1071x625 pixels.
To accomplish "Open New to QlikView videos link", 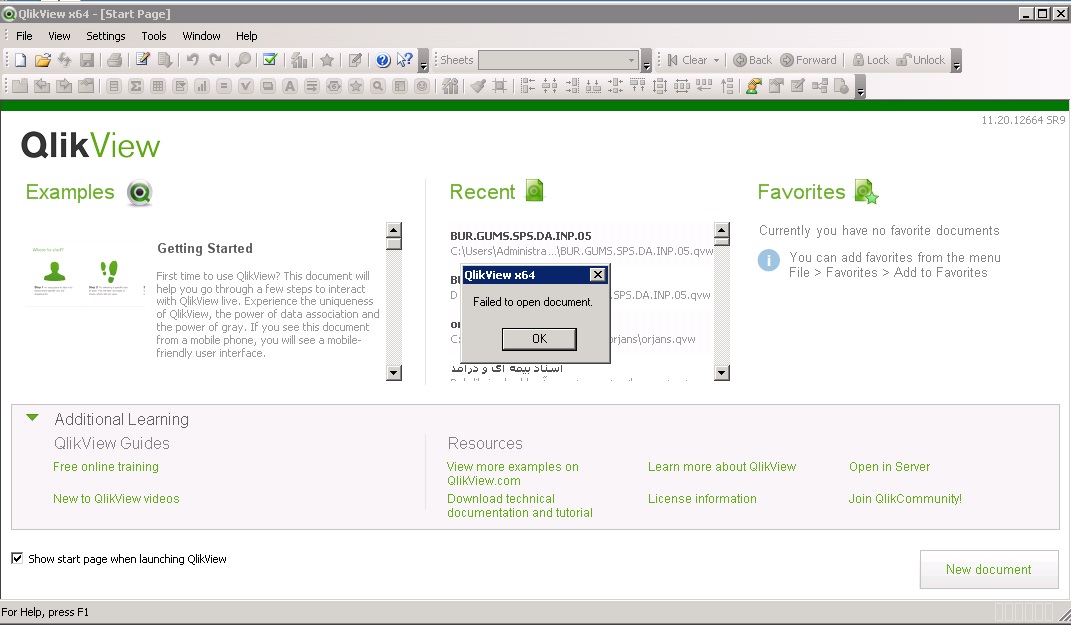I will 116,499.
